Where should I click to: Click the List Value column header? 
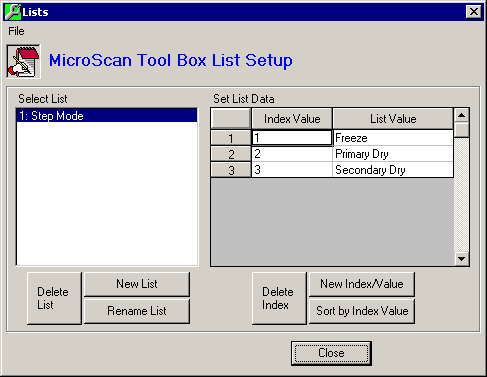click(x=393, y=119)
